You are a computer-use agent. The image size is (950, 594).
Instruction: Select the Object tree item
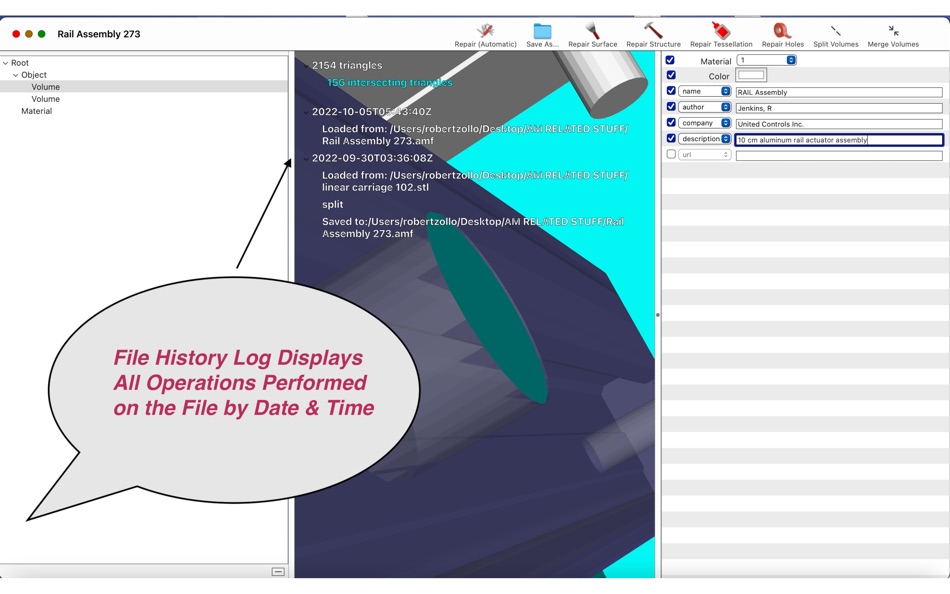point(34,75)
